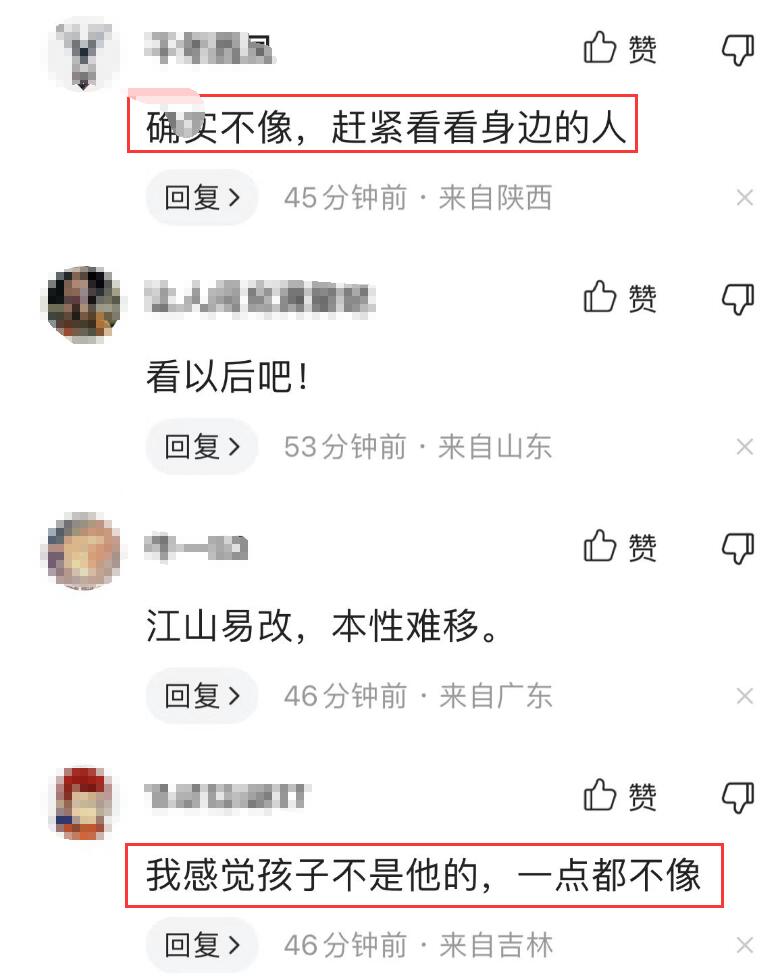The image size is (774, 980).
Task: Open red-haired avatar of last commenter
Action: tap(84, 802)
